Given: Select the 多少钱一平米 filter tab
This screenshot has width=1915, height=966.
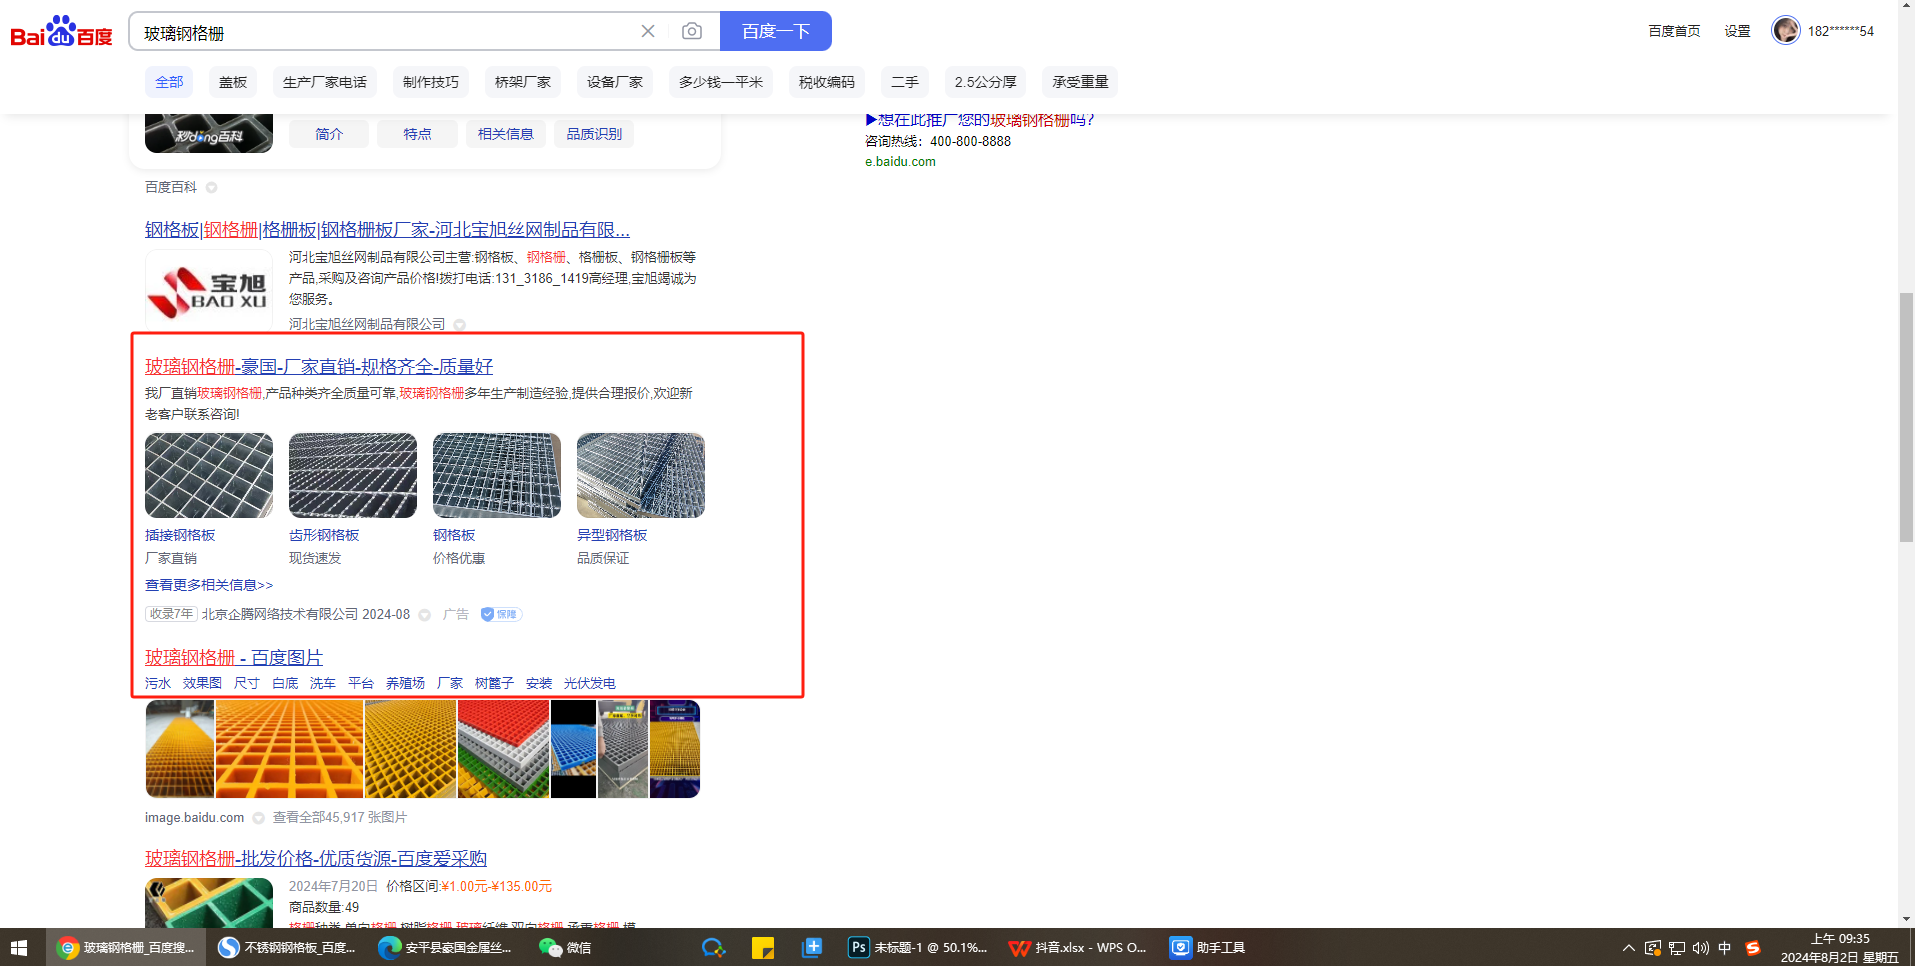Looking at the screenshot, I should (x=721, y=82).
